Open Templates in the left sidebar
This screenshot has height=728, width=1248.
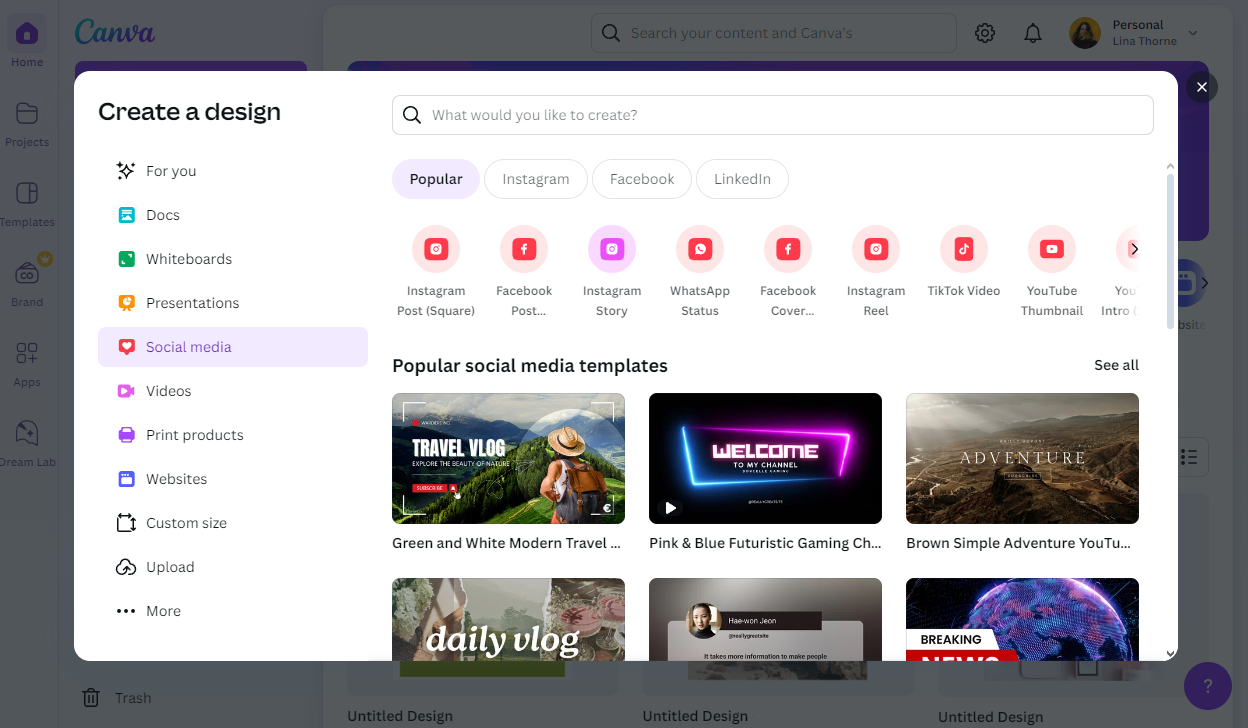27,194
